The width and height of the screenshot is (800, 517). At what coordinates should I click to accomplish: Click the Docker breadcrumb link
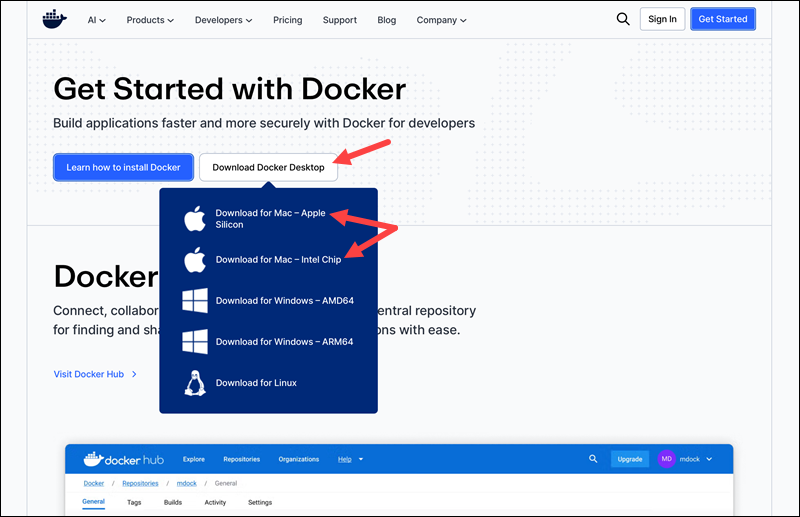click(x=94, y=483)
